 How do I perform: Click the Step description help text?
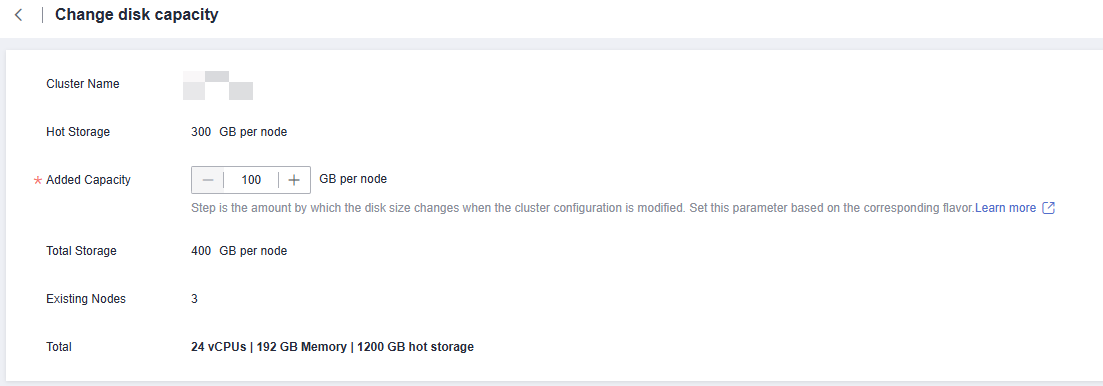(x=582, y=208)
